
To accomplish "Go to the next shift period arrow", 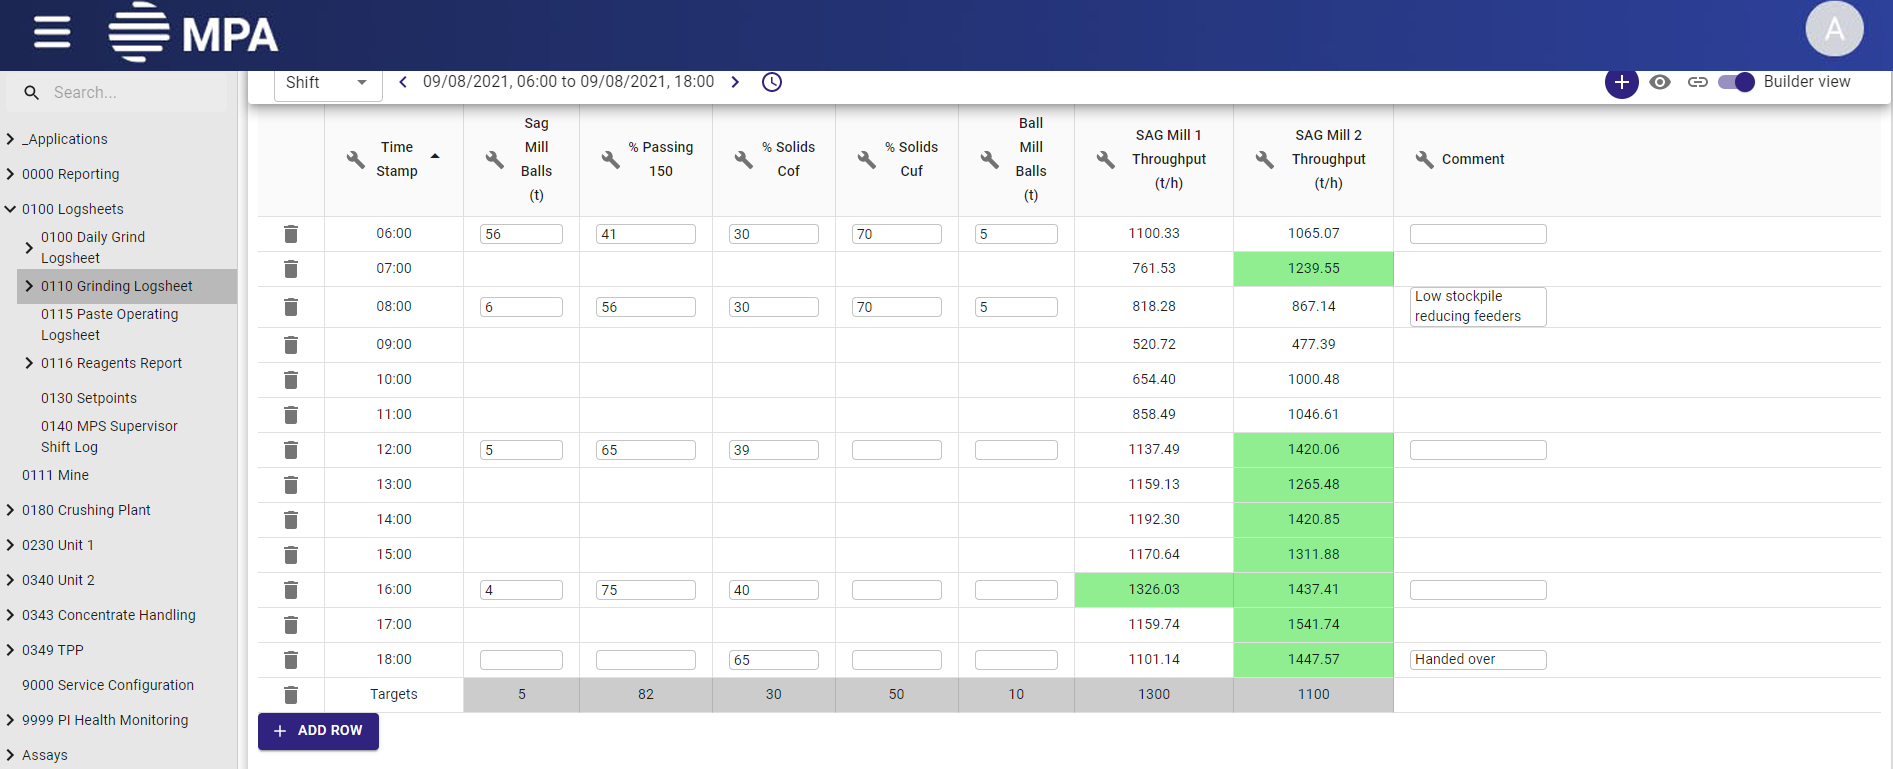I will pyautogui.click(x=735, y=82).
